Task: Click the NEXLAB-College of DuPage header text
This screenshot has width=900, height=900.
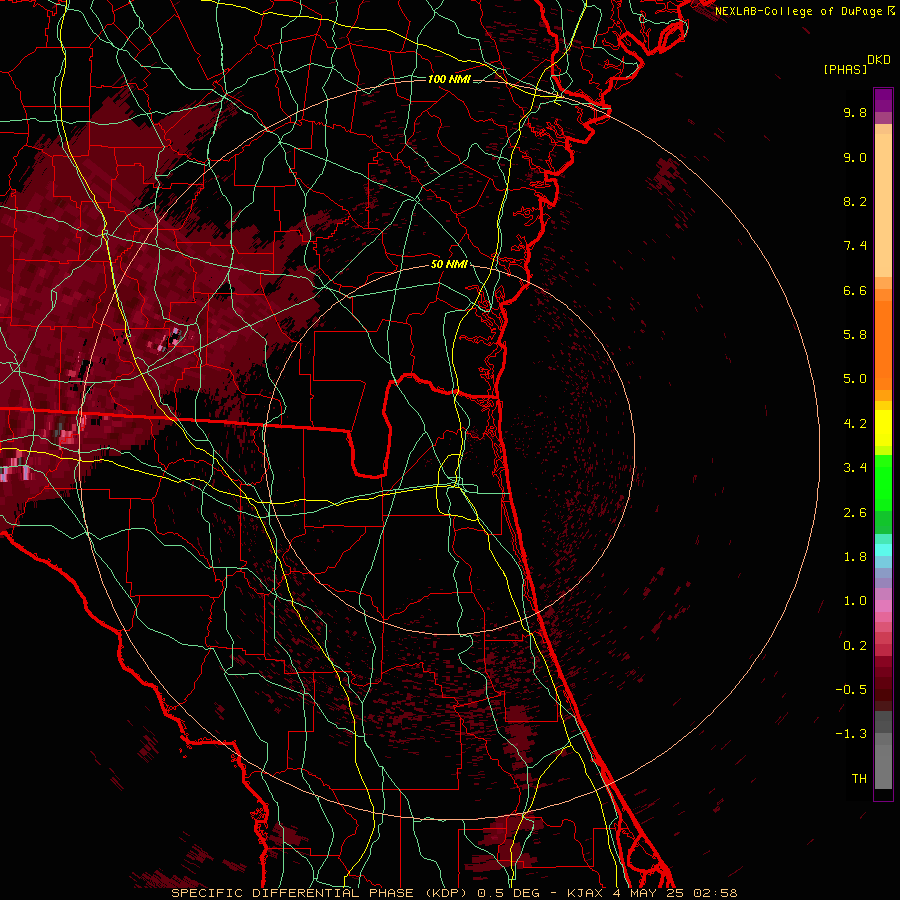Action: (801, 11)
